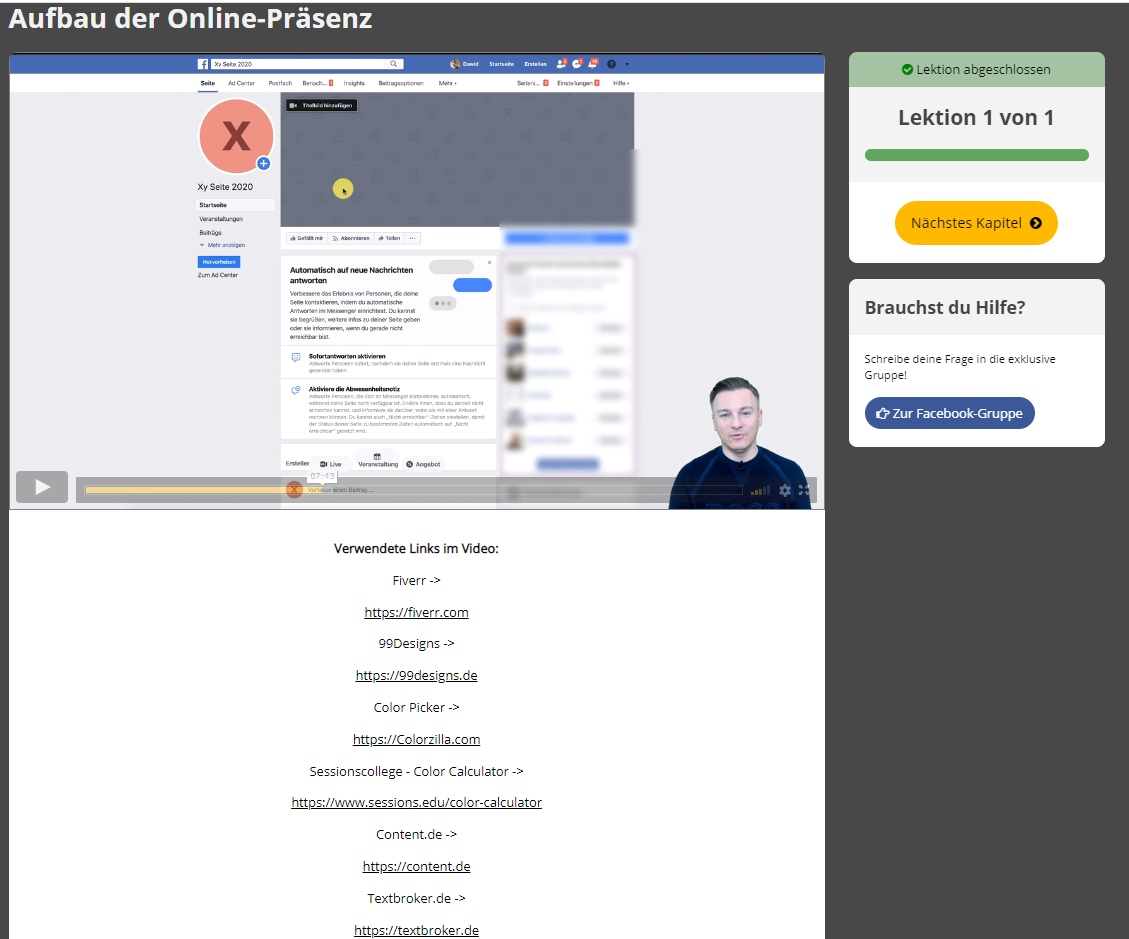Switch the video to fullscreen

(x=804, y=490)
